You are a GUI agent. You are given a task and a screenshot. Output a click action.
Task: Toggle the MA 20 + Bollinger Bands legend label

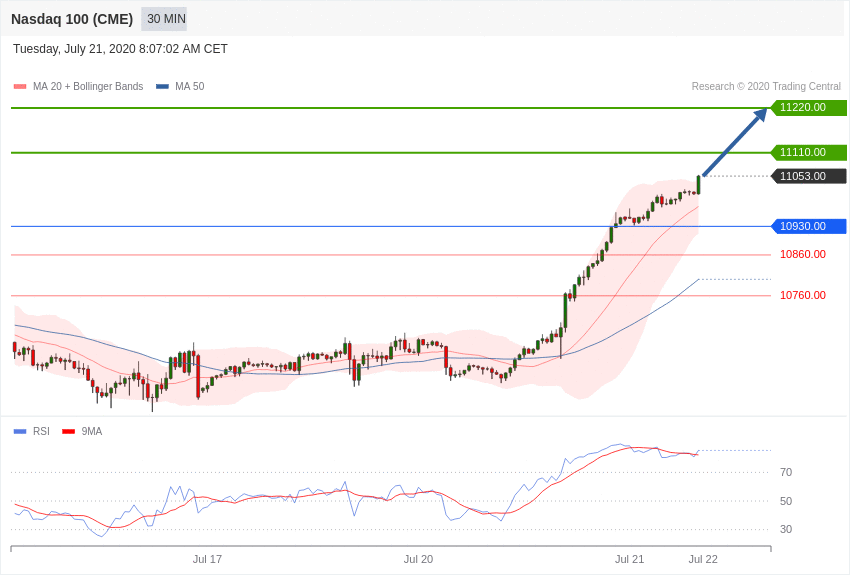click(x=88, y=87)
